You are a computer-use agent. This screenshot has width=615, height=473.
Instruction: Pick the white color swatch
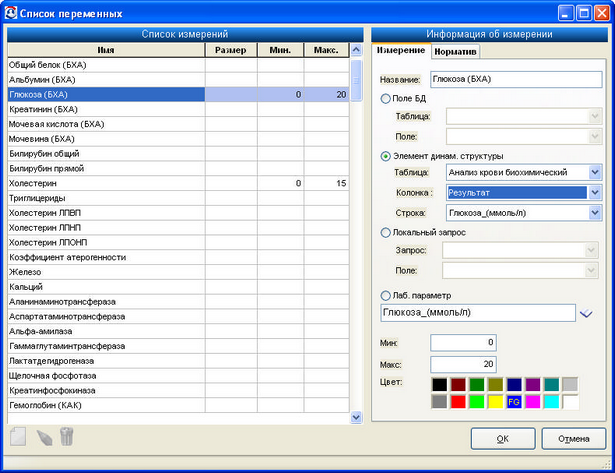[x=570, y=402]
